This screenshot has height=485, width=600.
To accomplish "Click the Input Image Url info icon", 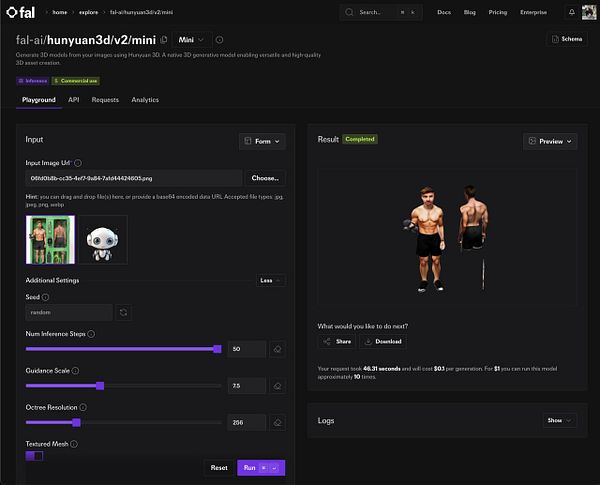I will [78, 163].
